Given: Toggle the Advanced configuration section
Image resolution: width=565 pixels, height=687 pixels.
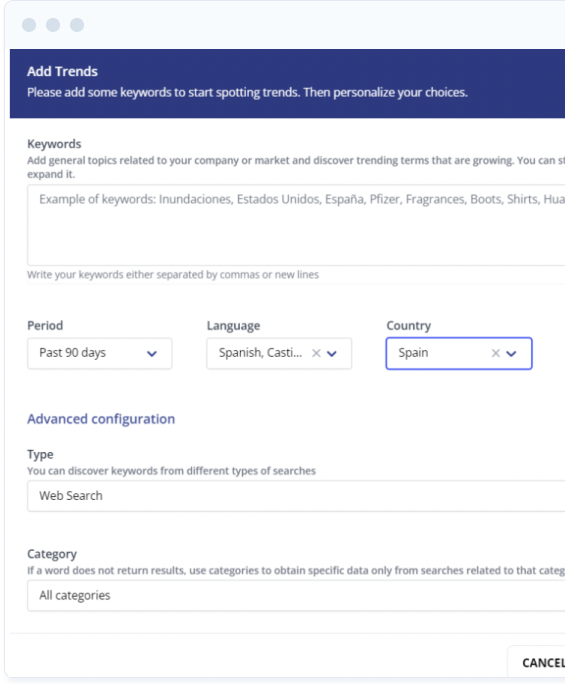Looking at the screenshot, I should [101, 419].
